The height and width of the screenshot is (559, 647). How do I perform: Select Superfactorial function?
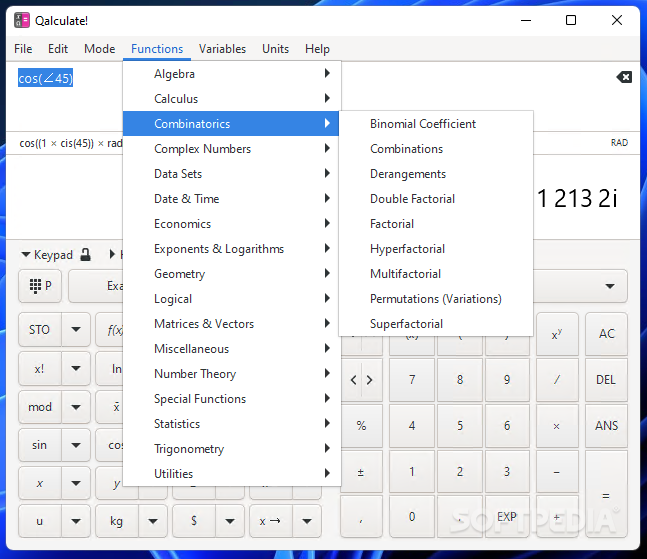(x=436, y=323)
